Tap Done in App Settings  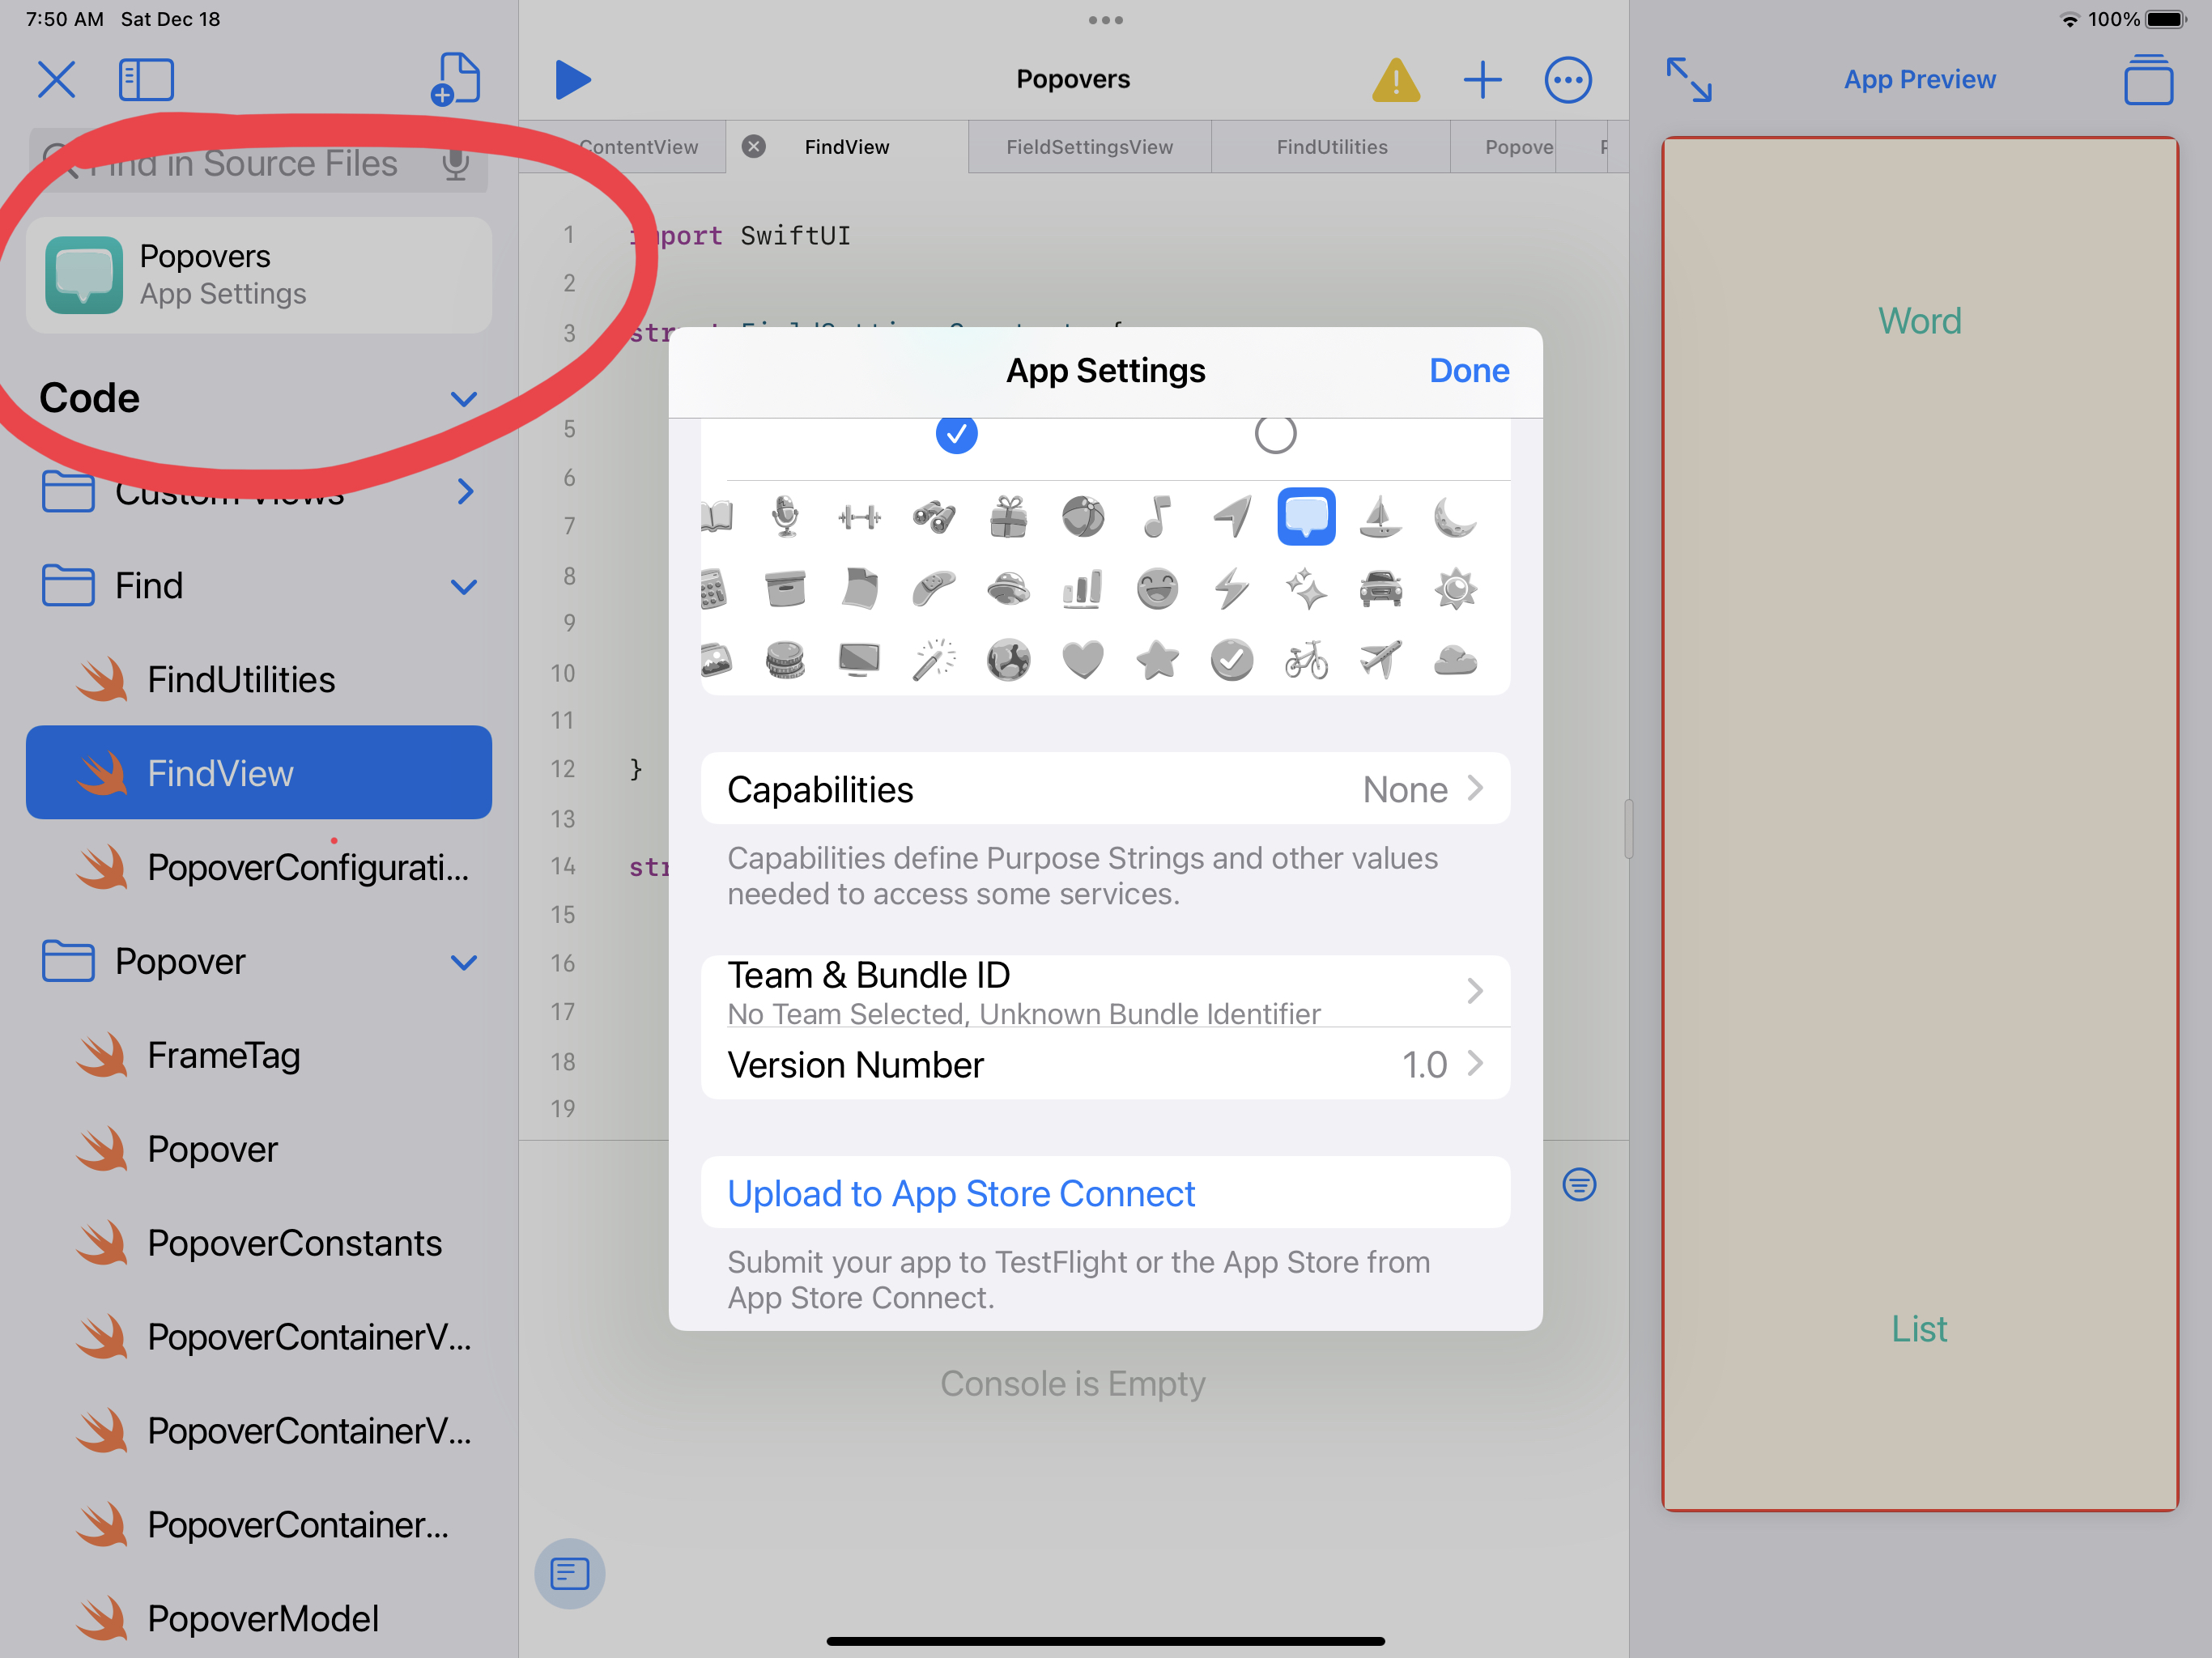click(1468, 371)
